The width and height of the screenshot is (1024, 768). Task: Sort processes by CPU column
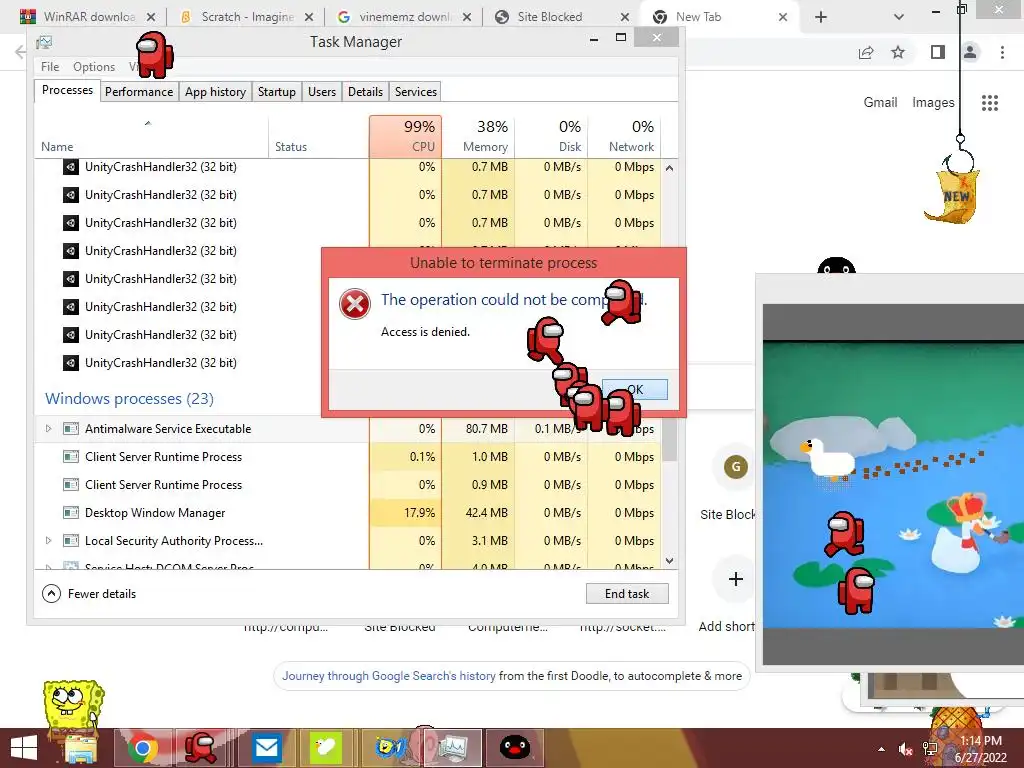pyautogui.click(x=406, y=136)
